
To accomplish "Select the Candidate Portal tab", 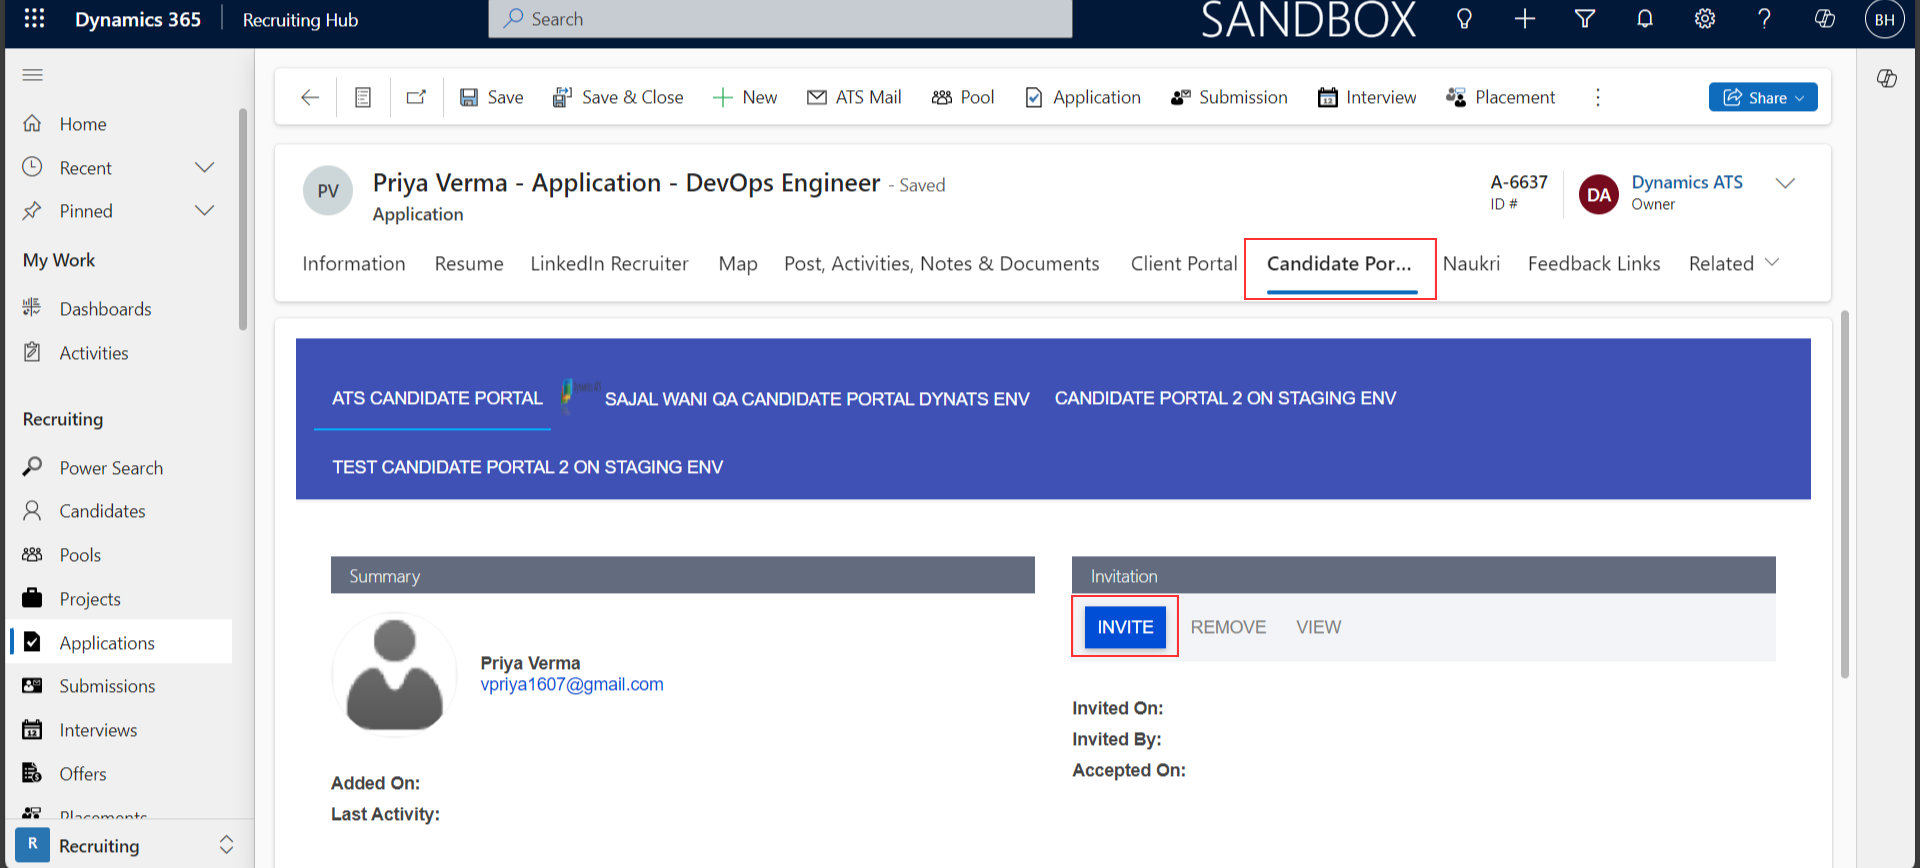I will coord(1340,263).
